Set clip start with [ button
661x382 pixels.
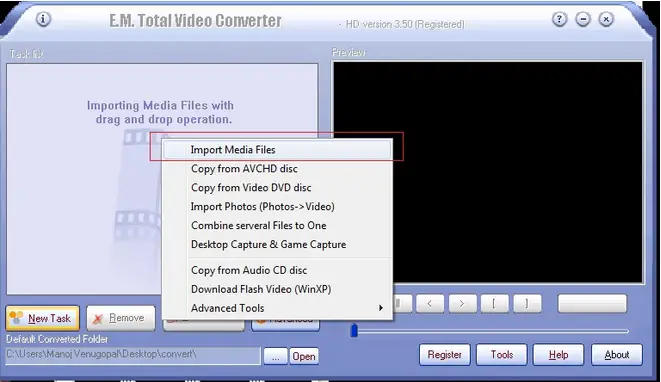[494, 304]
